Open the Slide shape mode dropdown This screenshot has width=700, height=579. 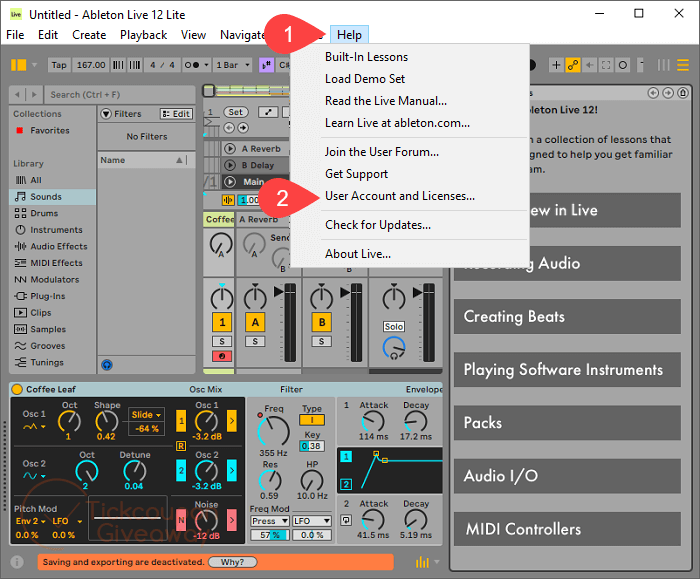click(x=146, y=415)
